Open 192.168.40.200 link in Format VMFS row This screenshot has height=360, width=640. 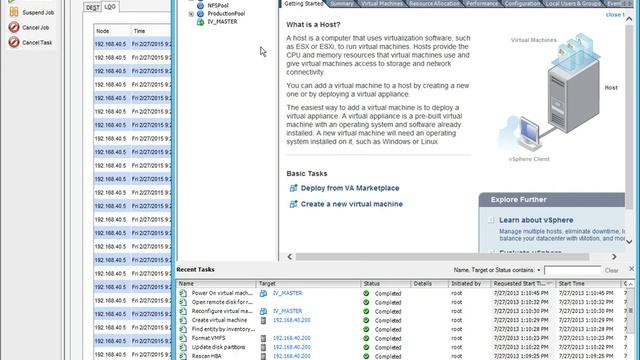[x=291, y=338]
